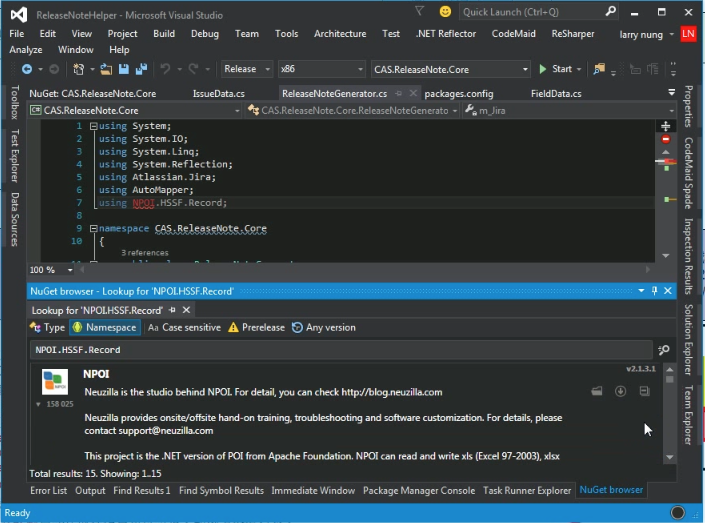Image resolution: width=705 pixels, height=523 pixels.
Task: Pin the ReleaseNoteGenerator.cs document tab
Action: tap(398, 93)
